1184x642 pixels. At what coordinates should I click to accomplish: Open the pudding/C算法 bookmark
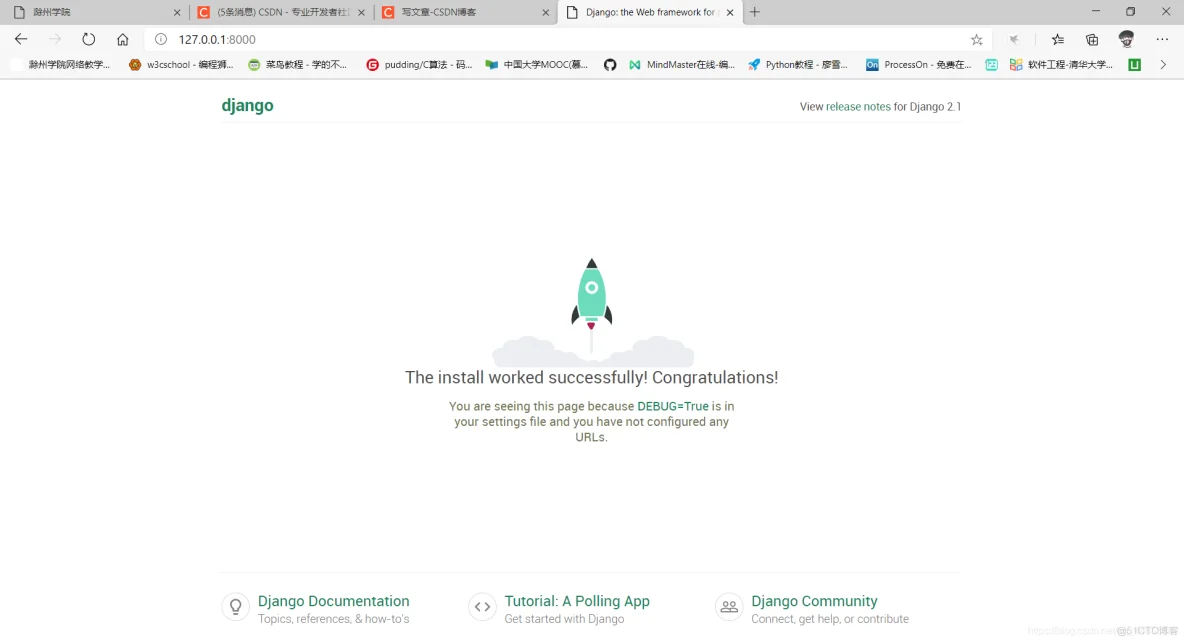[x=419, y=65]
